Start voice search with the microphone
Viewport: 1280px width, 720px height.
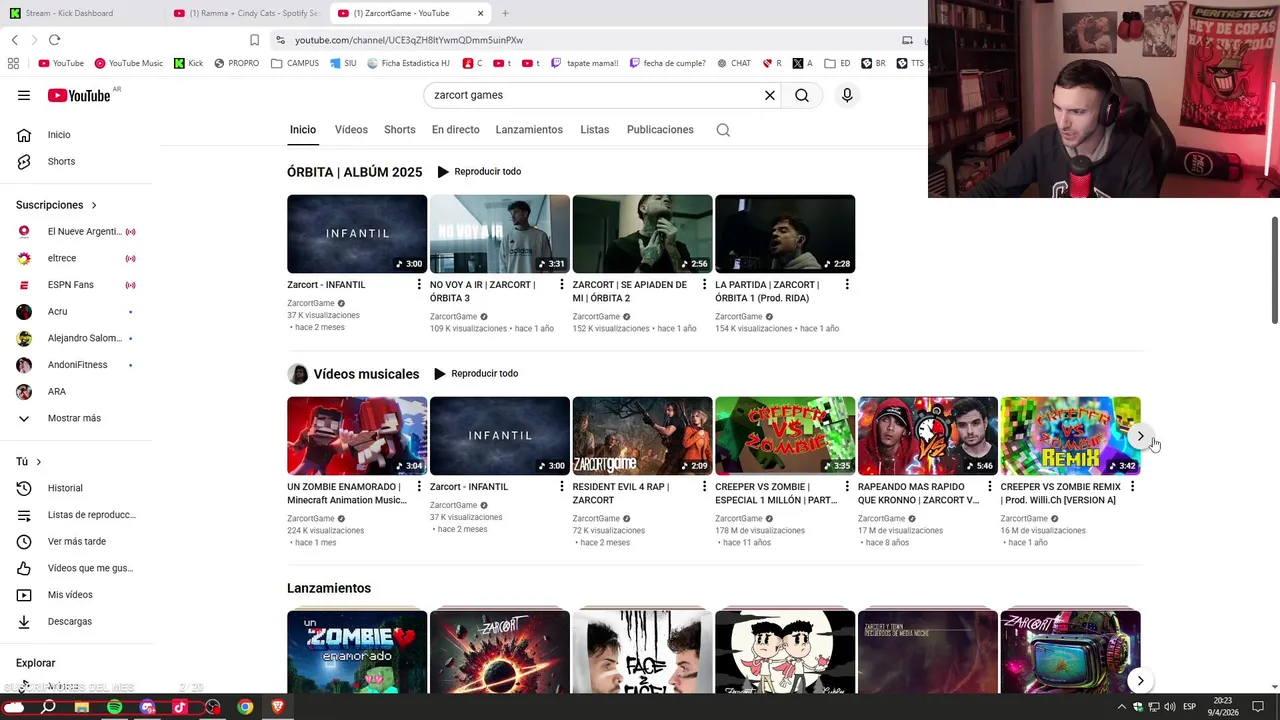pos(847,95)
